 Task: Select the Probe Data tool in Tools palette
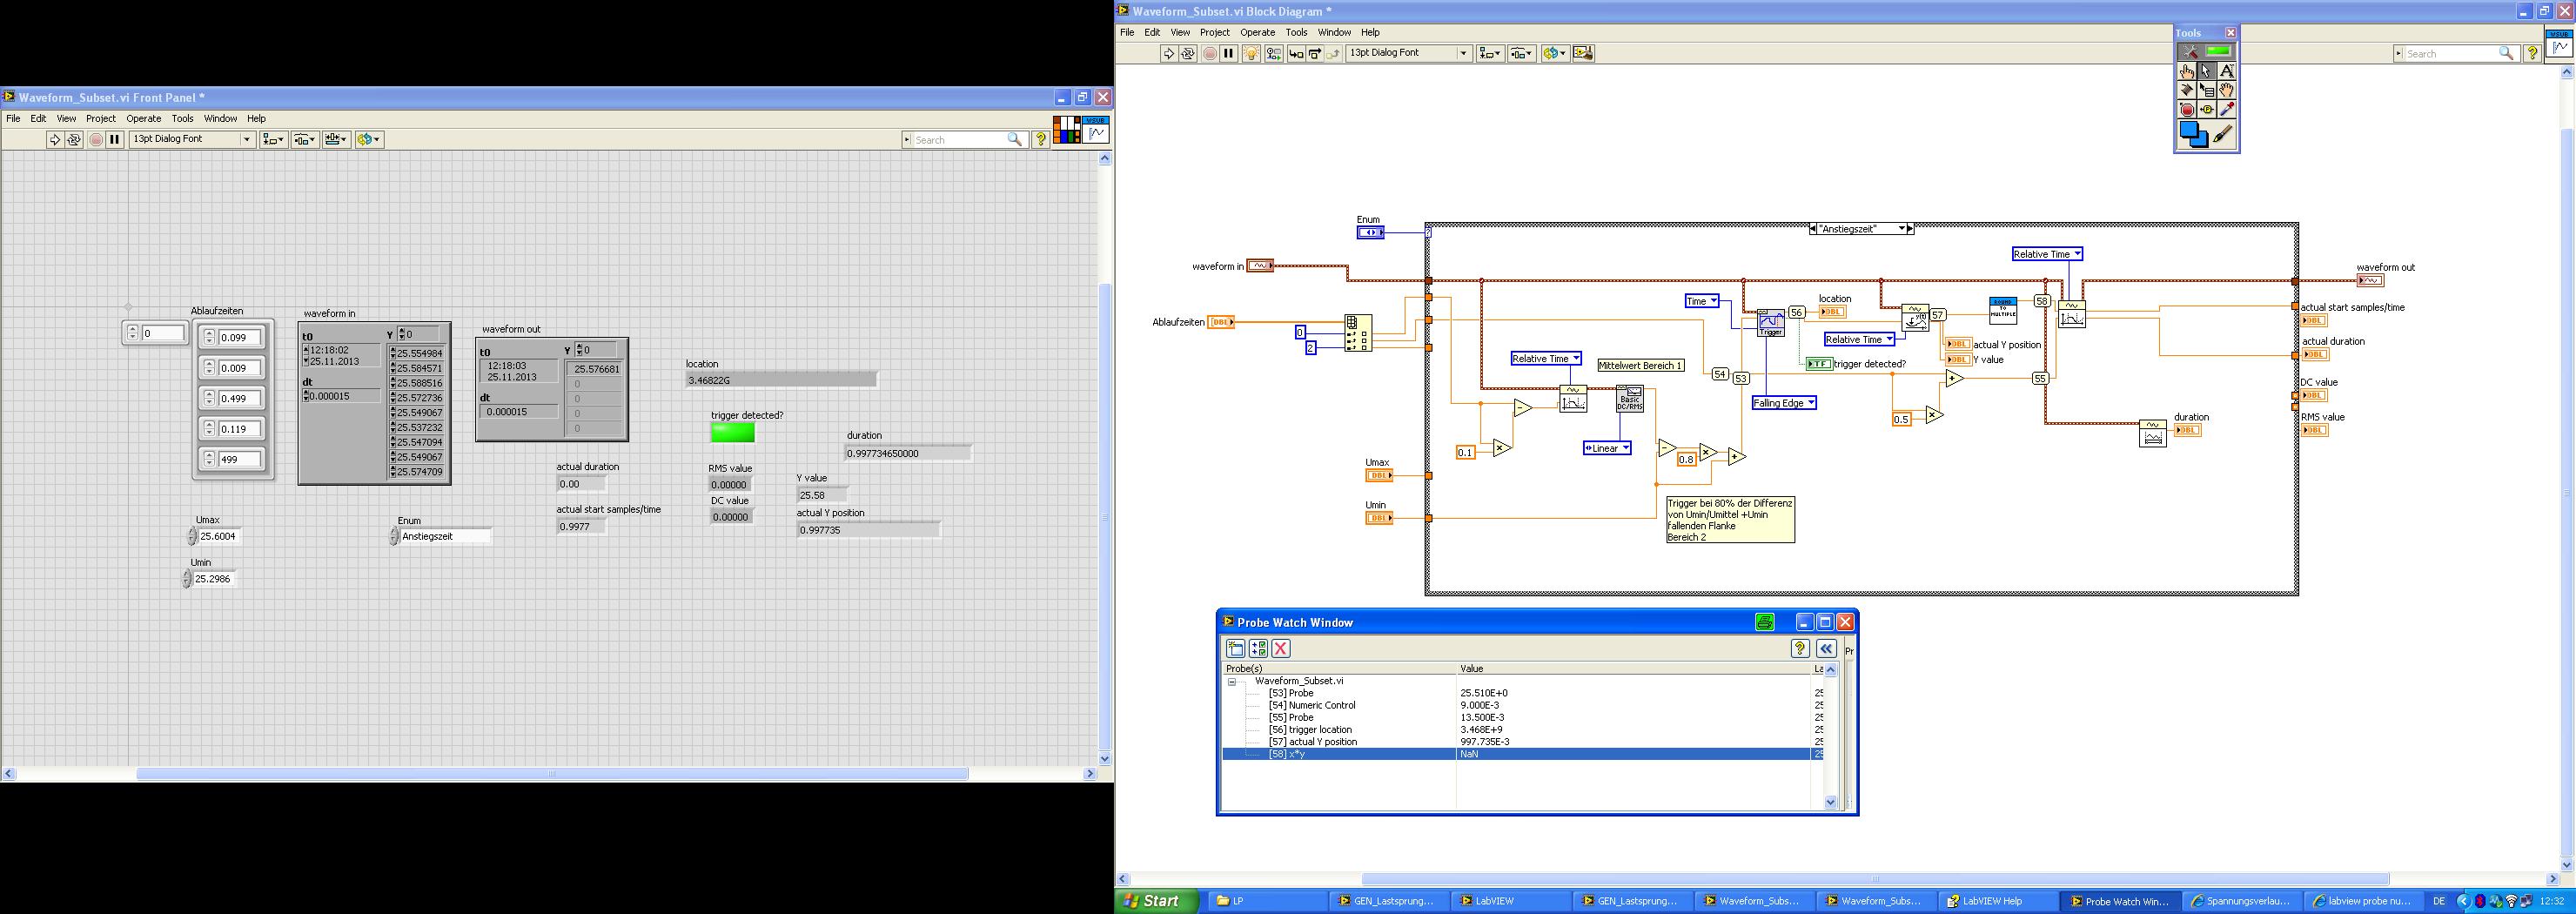coord(2207,109)
